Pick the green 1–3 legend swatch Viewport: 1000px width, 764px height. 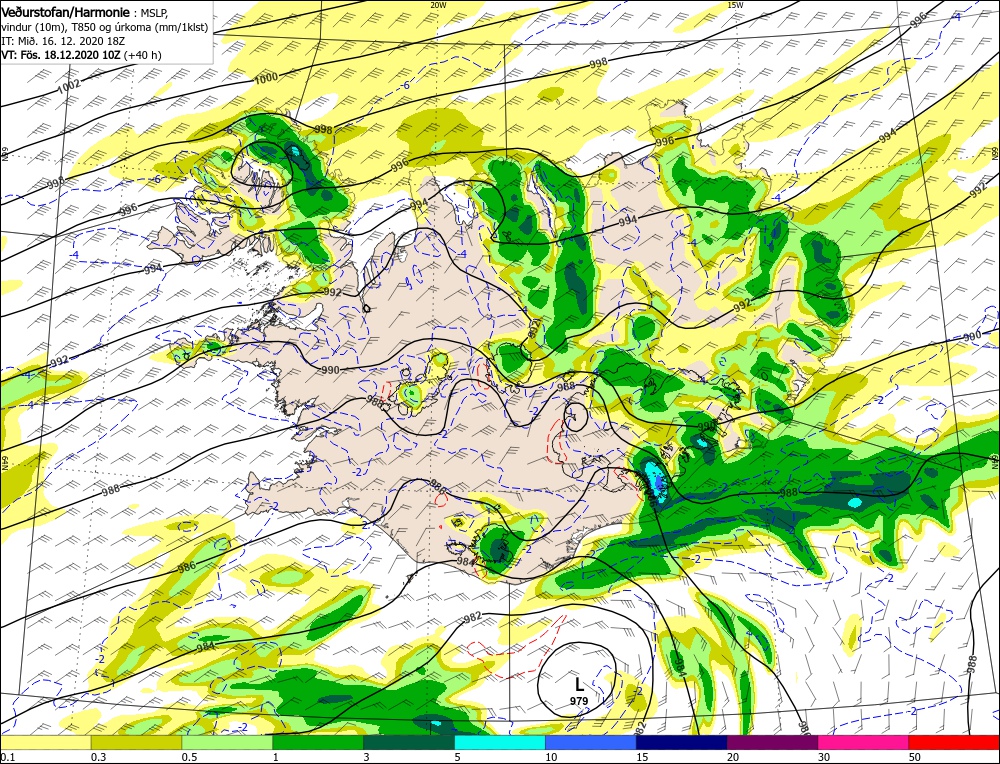pyautogui.click(x=318, y=742)
